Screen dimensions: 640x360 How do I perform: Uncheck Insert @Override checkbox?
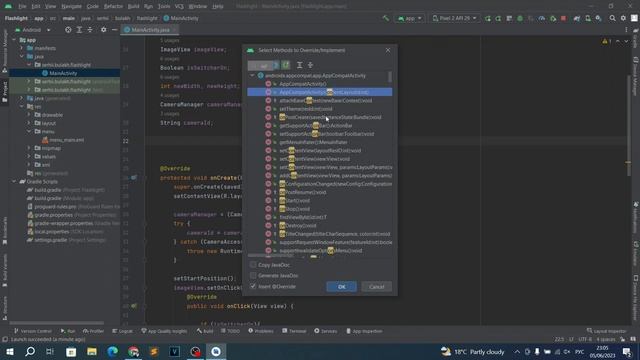coord(253,286)
